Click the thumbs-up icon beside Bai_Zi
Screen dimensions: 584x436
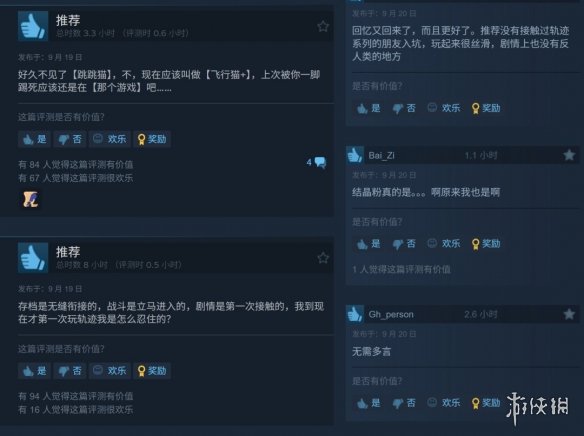pyautogui.click(x=355, y=155)
